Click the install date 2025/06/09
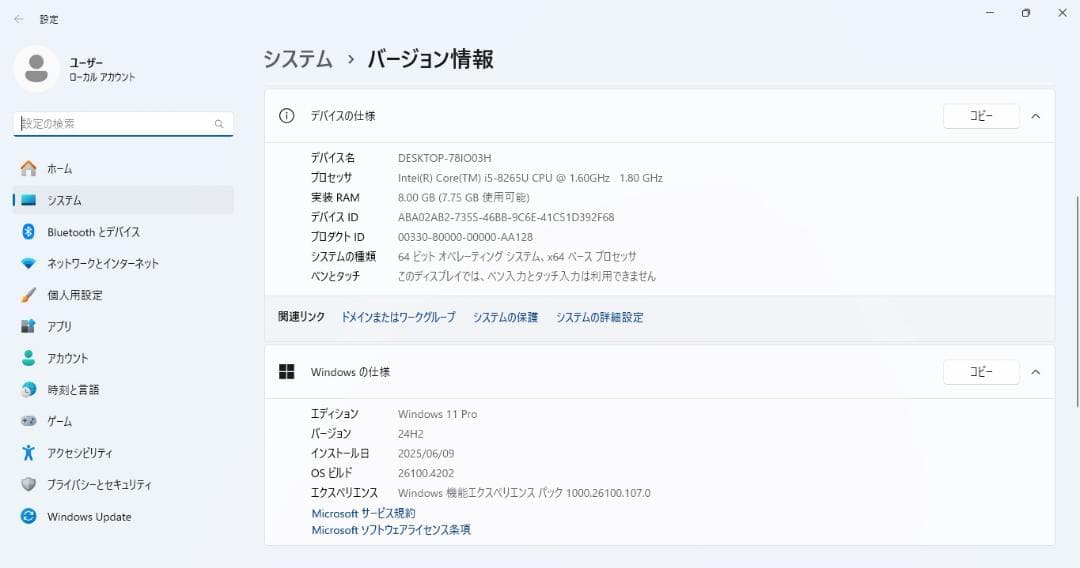The image size is (1080, 568). (x=426, y=453)
